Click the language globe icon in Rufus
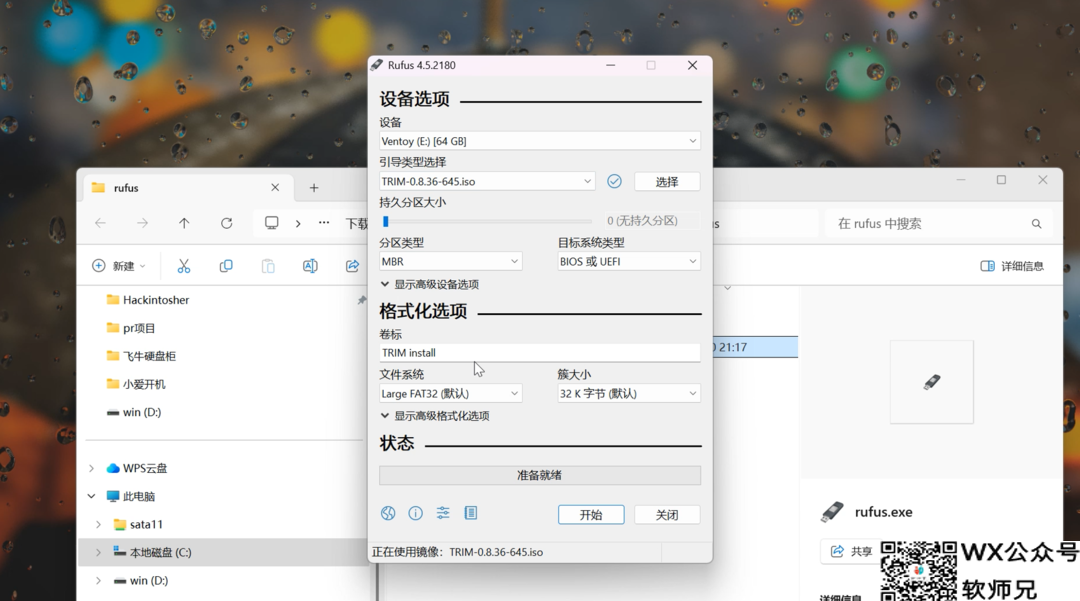Image resolution: width=1080 pixels, height=601 pixels. click(x=388, y=513)
